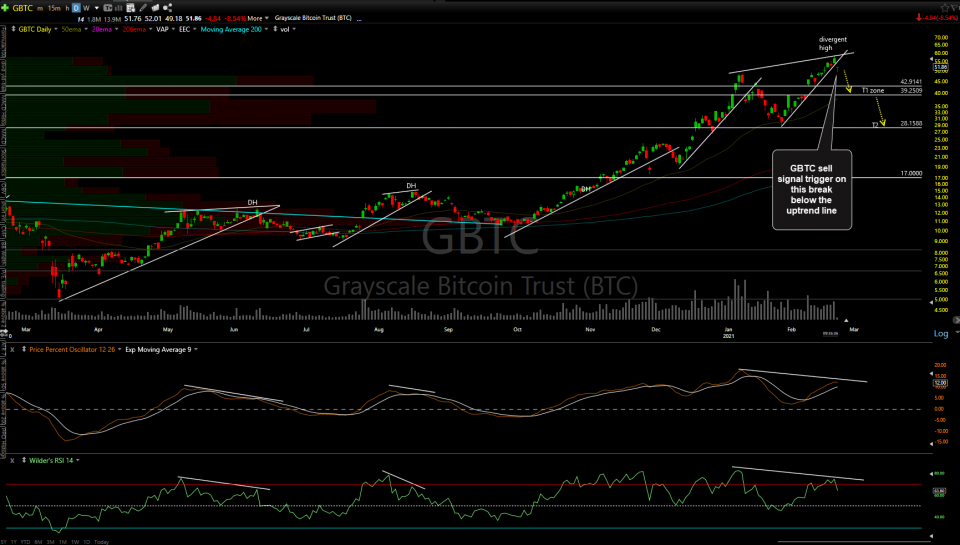Click the T1 zone annotation text
Viewport: 960px width, 545px height.
pos(873,91)
